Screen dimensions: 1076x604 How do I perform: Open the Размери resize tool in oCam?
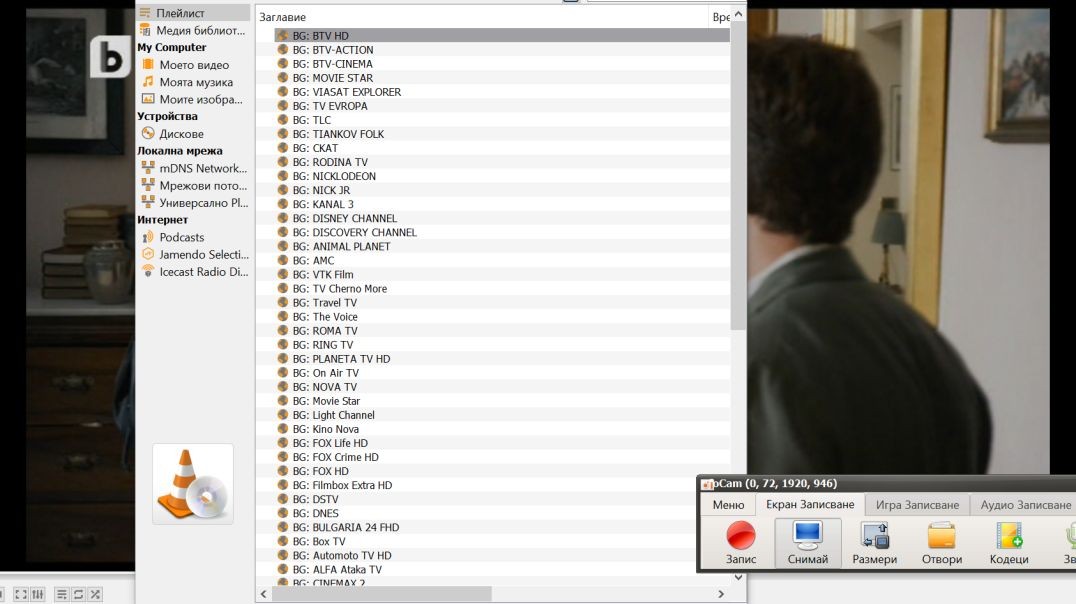[875, 542]
